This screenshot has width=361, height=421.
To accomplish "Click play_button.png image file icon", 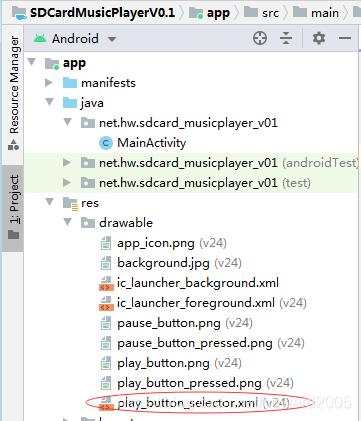I will [106, 363].
